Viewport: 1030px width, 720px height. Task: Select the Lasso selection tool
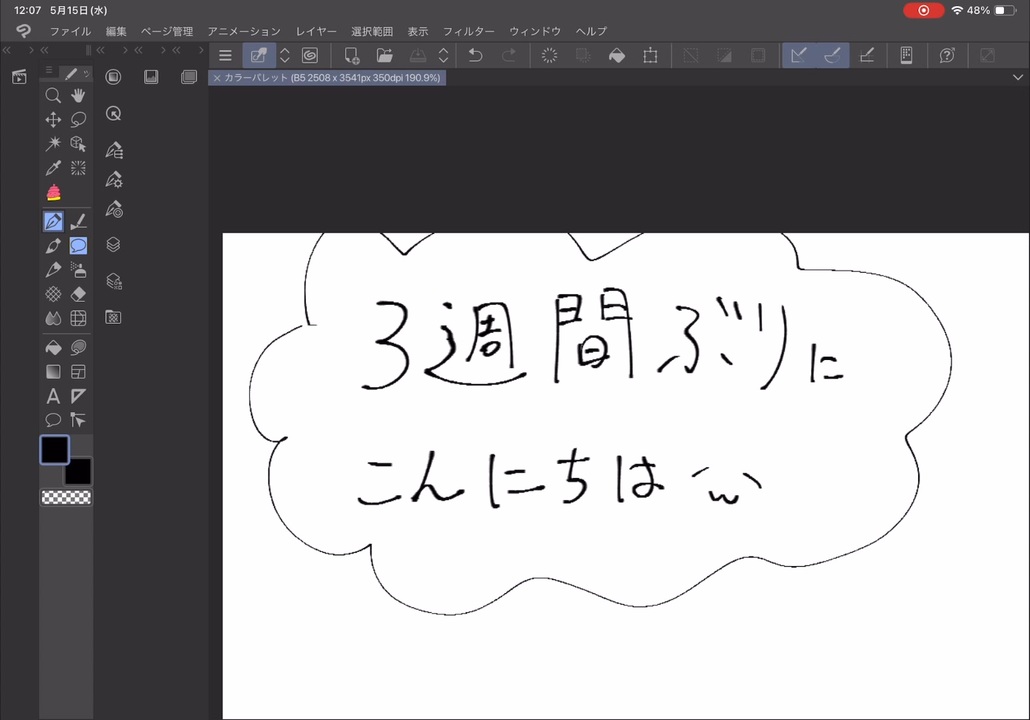click(x=78, y=120)
